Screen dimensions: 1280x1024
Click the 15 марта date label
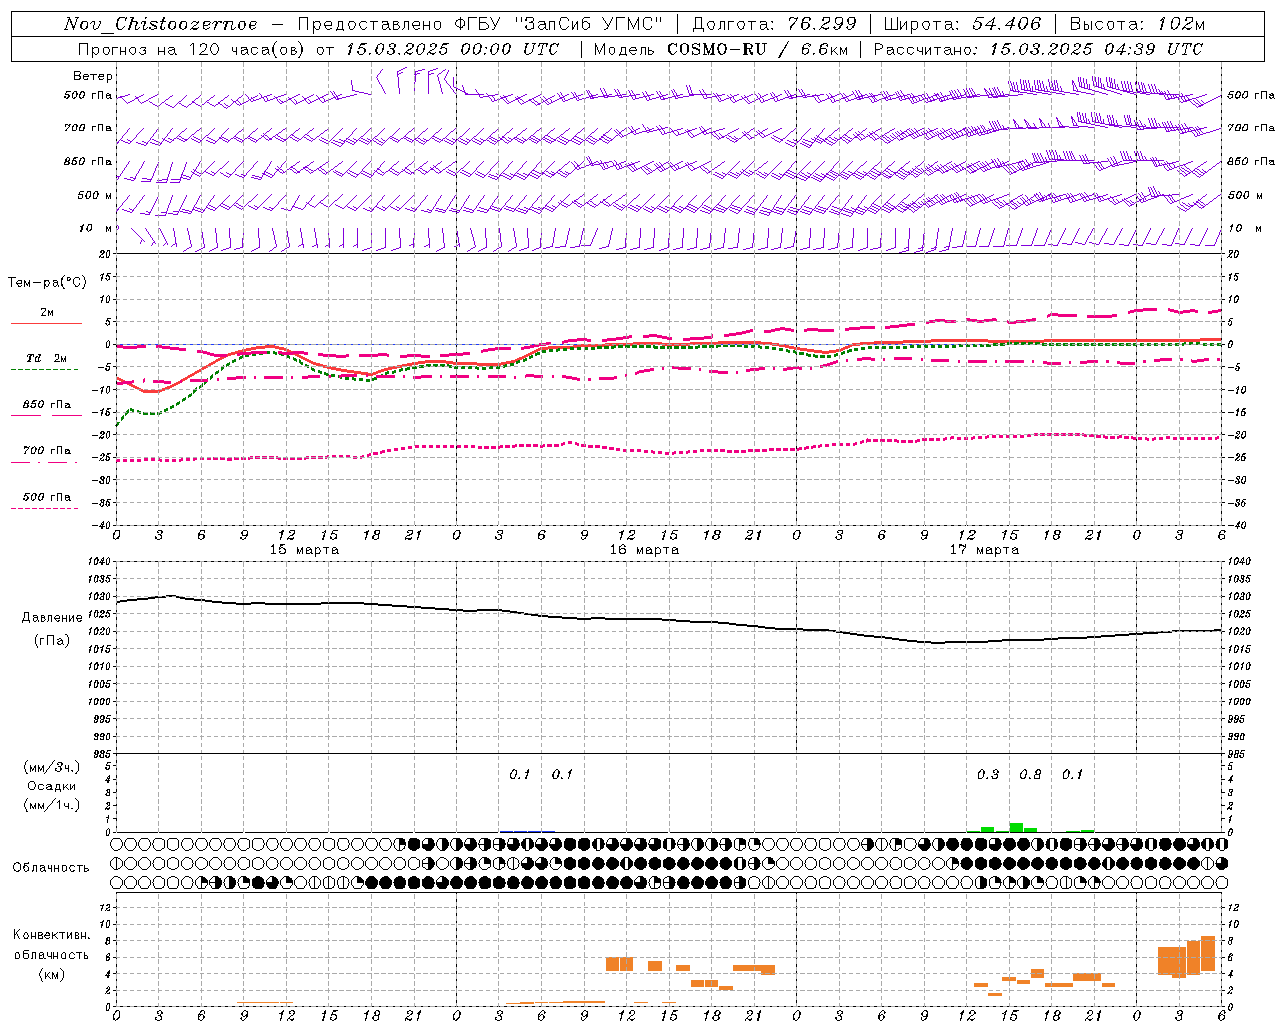pyautogui.click(x=304, y=549)
